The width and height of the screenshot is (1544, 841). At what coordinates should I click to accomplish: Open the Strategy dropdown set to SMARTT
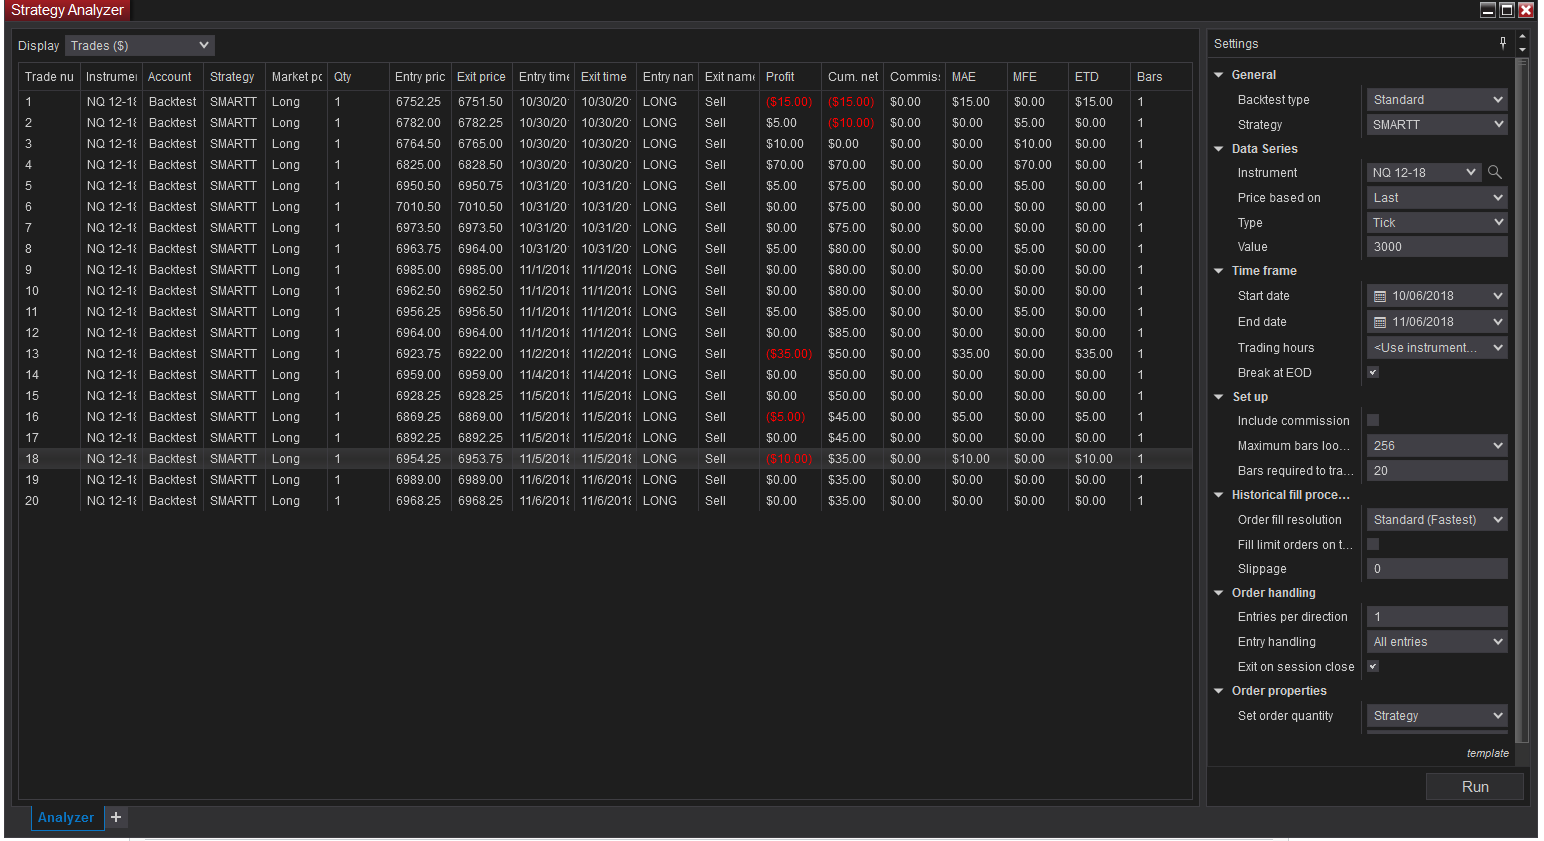(1437, 124)
